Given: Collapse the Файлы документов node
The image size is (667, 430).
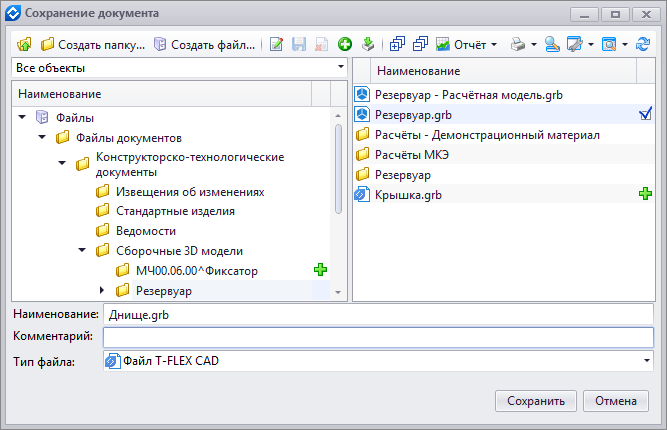Looking at the screenshot, I should point(42,137).
